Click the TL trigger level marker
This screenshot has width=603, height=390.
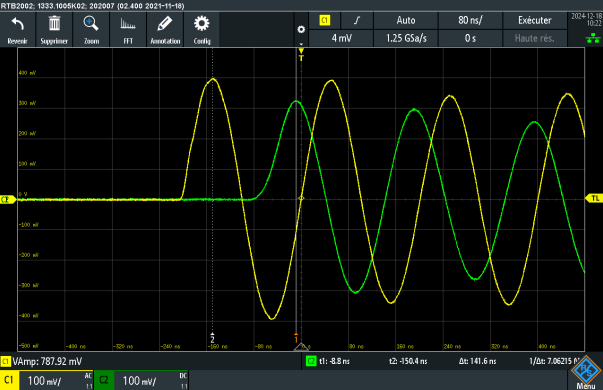594,198
